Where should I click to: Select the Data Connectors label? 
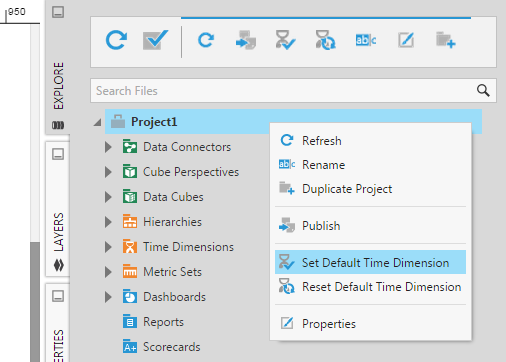point(187,147)
